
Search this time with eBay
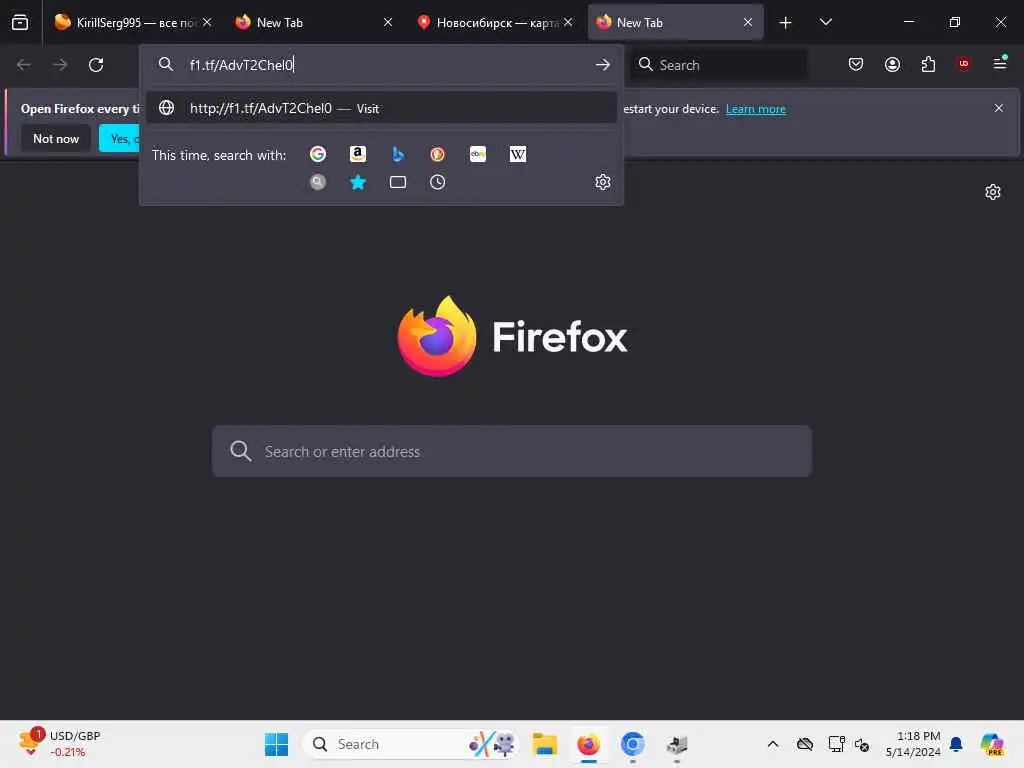coord(478,154)
